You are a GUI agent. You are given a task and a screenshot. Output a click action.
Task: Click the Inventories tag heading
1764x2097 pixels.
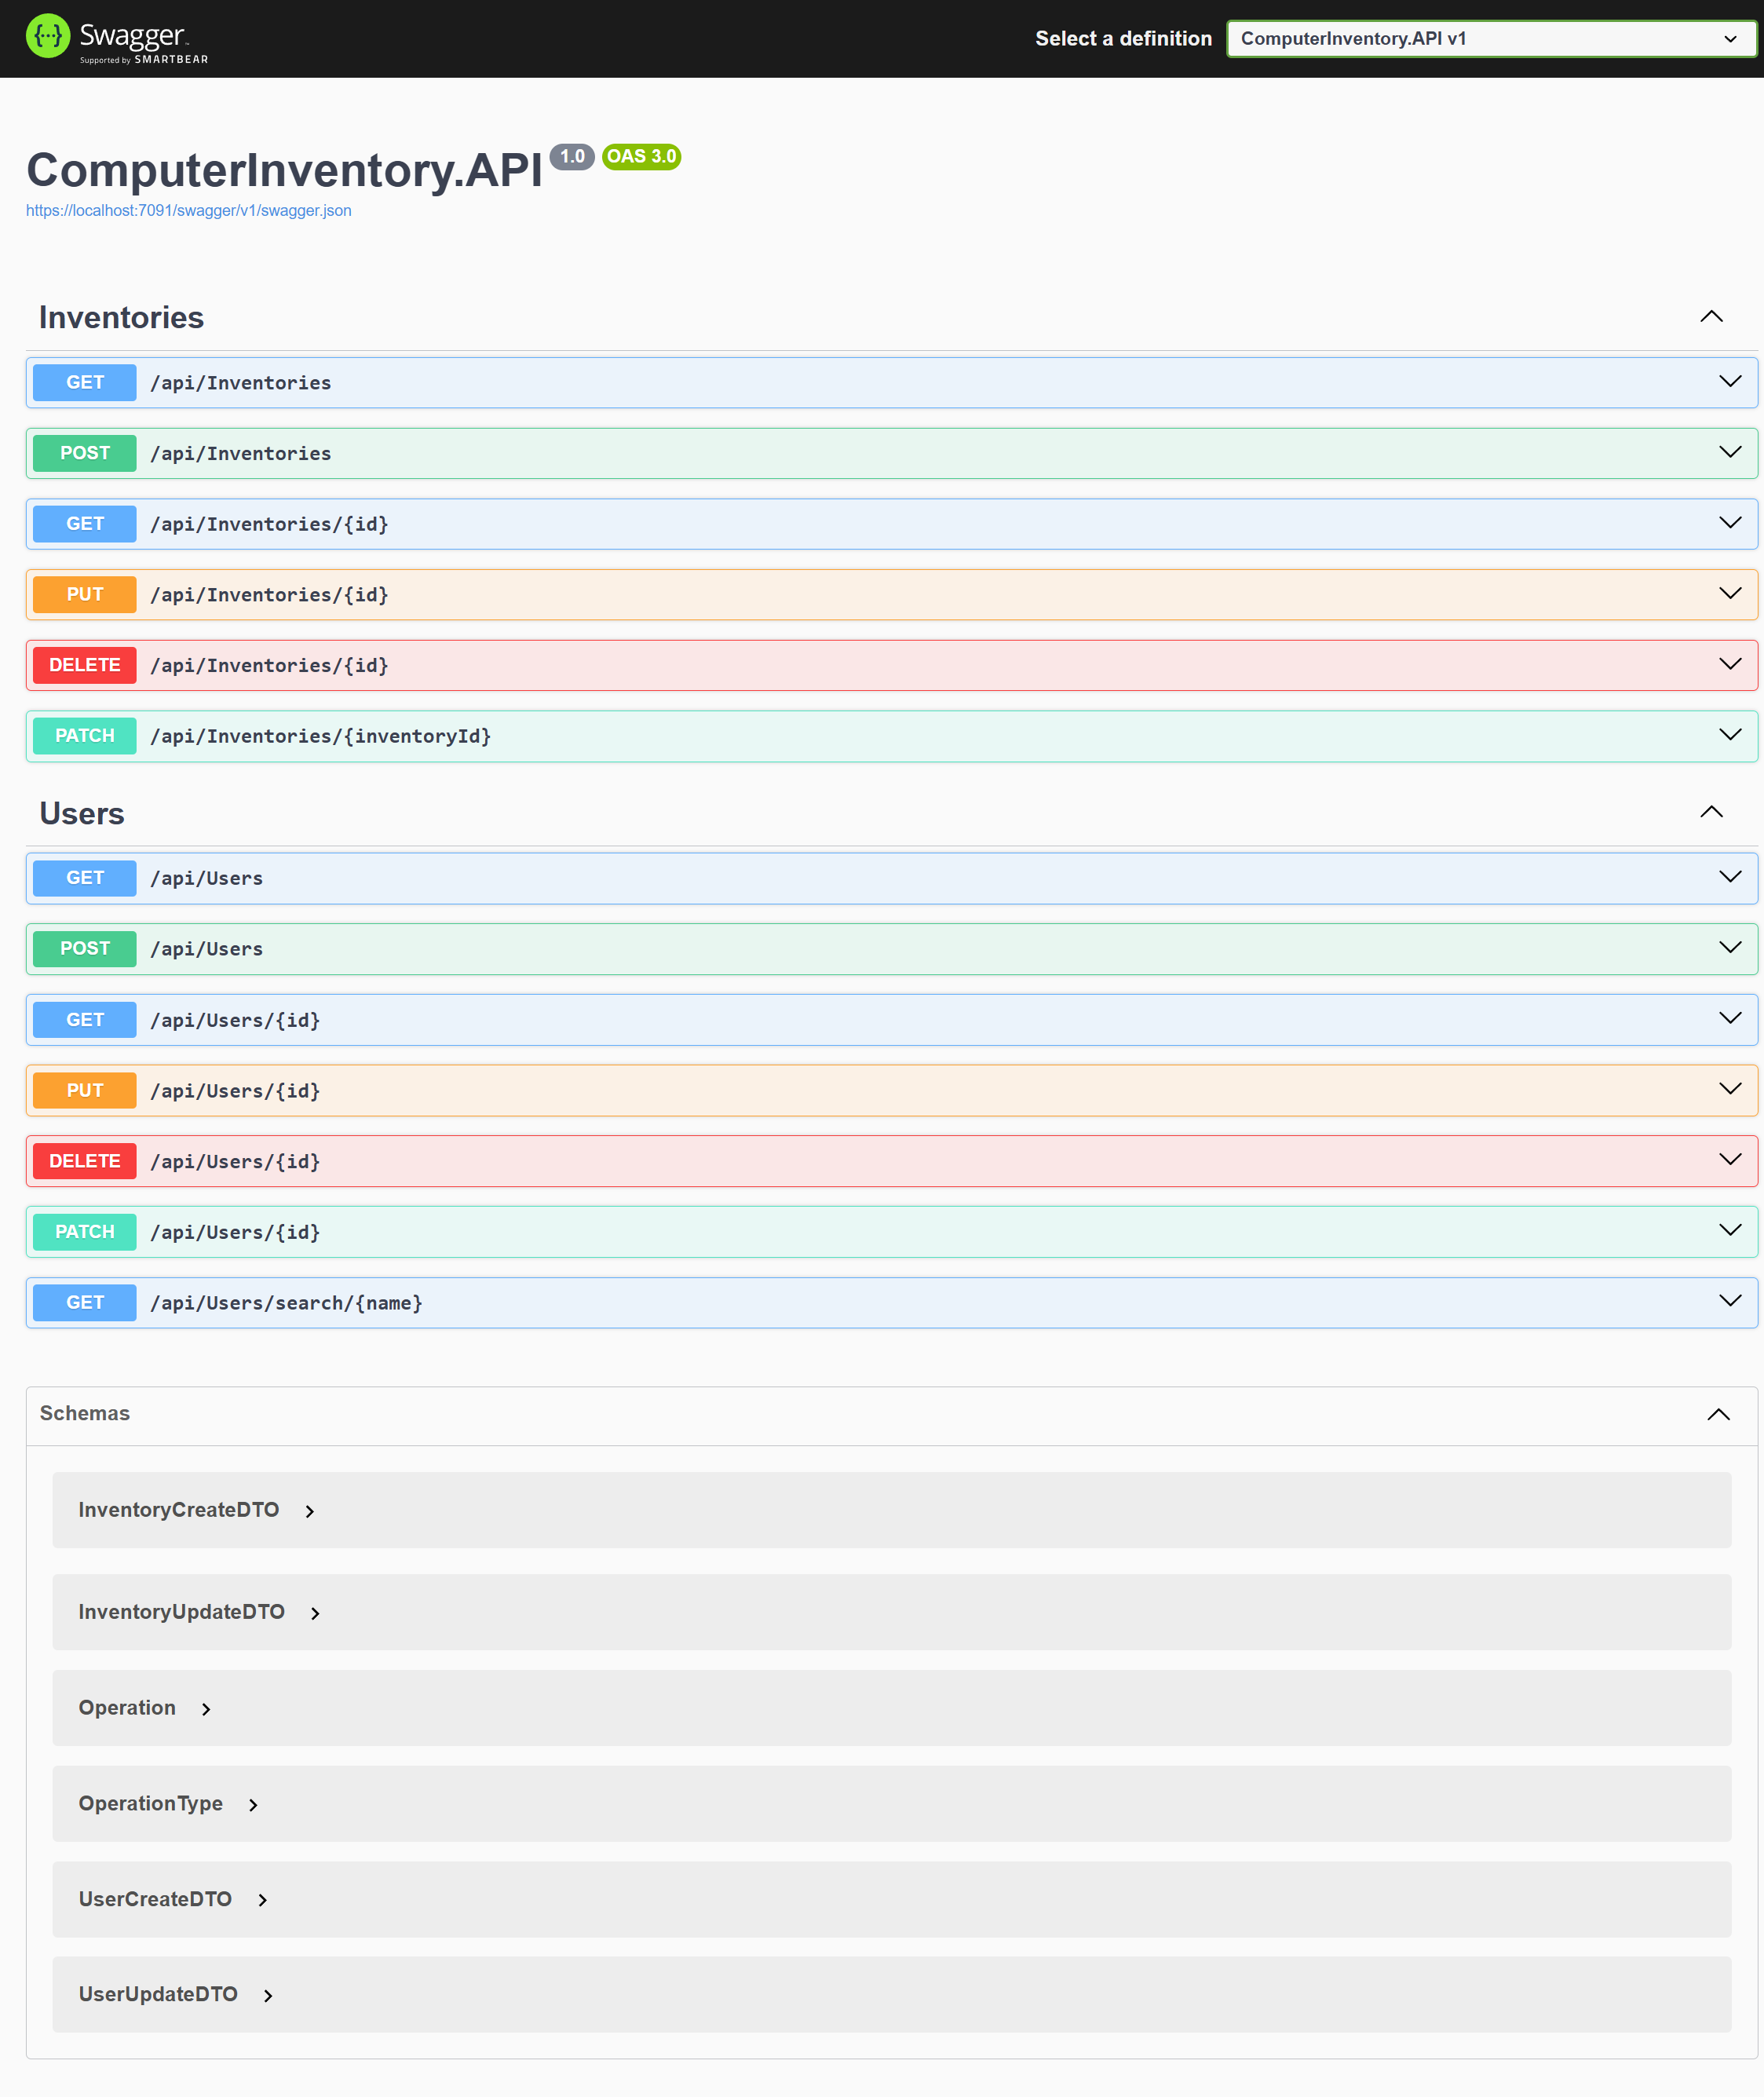(121, 317)
